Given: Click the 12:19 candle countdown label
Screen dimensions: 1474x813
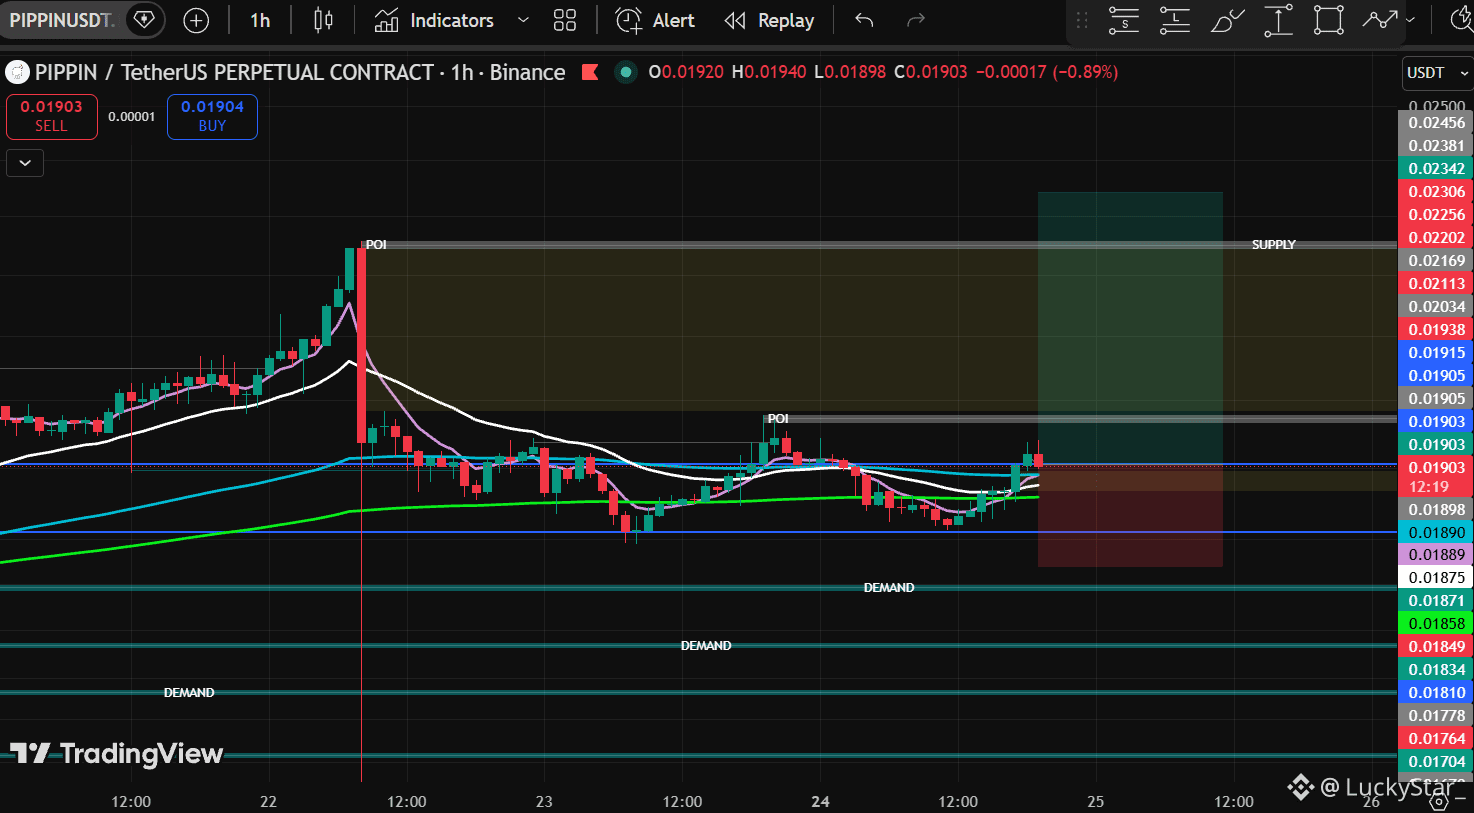Looking at the screenshot, I should tap(1428, 487).
